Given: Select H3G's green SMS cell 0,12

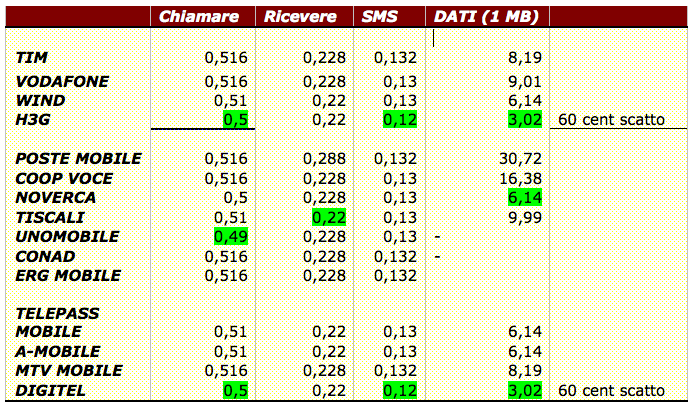Looking at the screenshot, I should [x=400, y=120].
